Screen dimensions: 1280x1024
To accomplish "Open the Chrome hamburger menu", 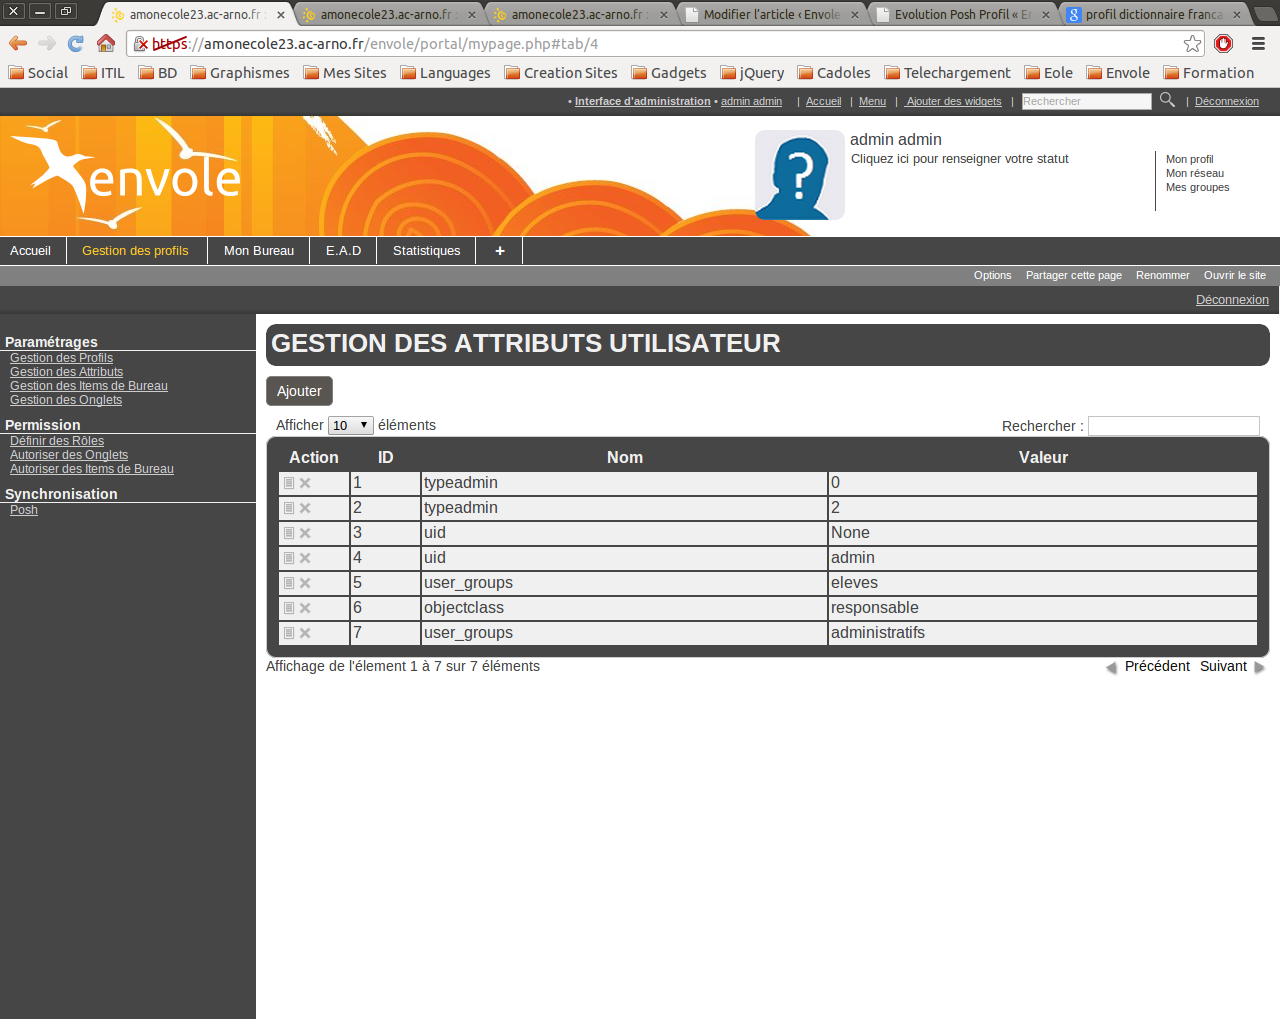I will pyautogui.click(x=1258, y=44).
